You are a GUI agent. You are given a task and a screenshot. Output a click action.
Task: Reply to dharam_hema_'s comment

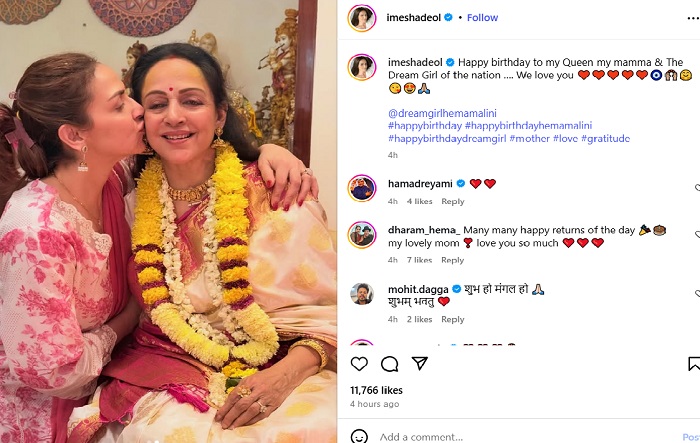coord(453,260)
